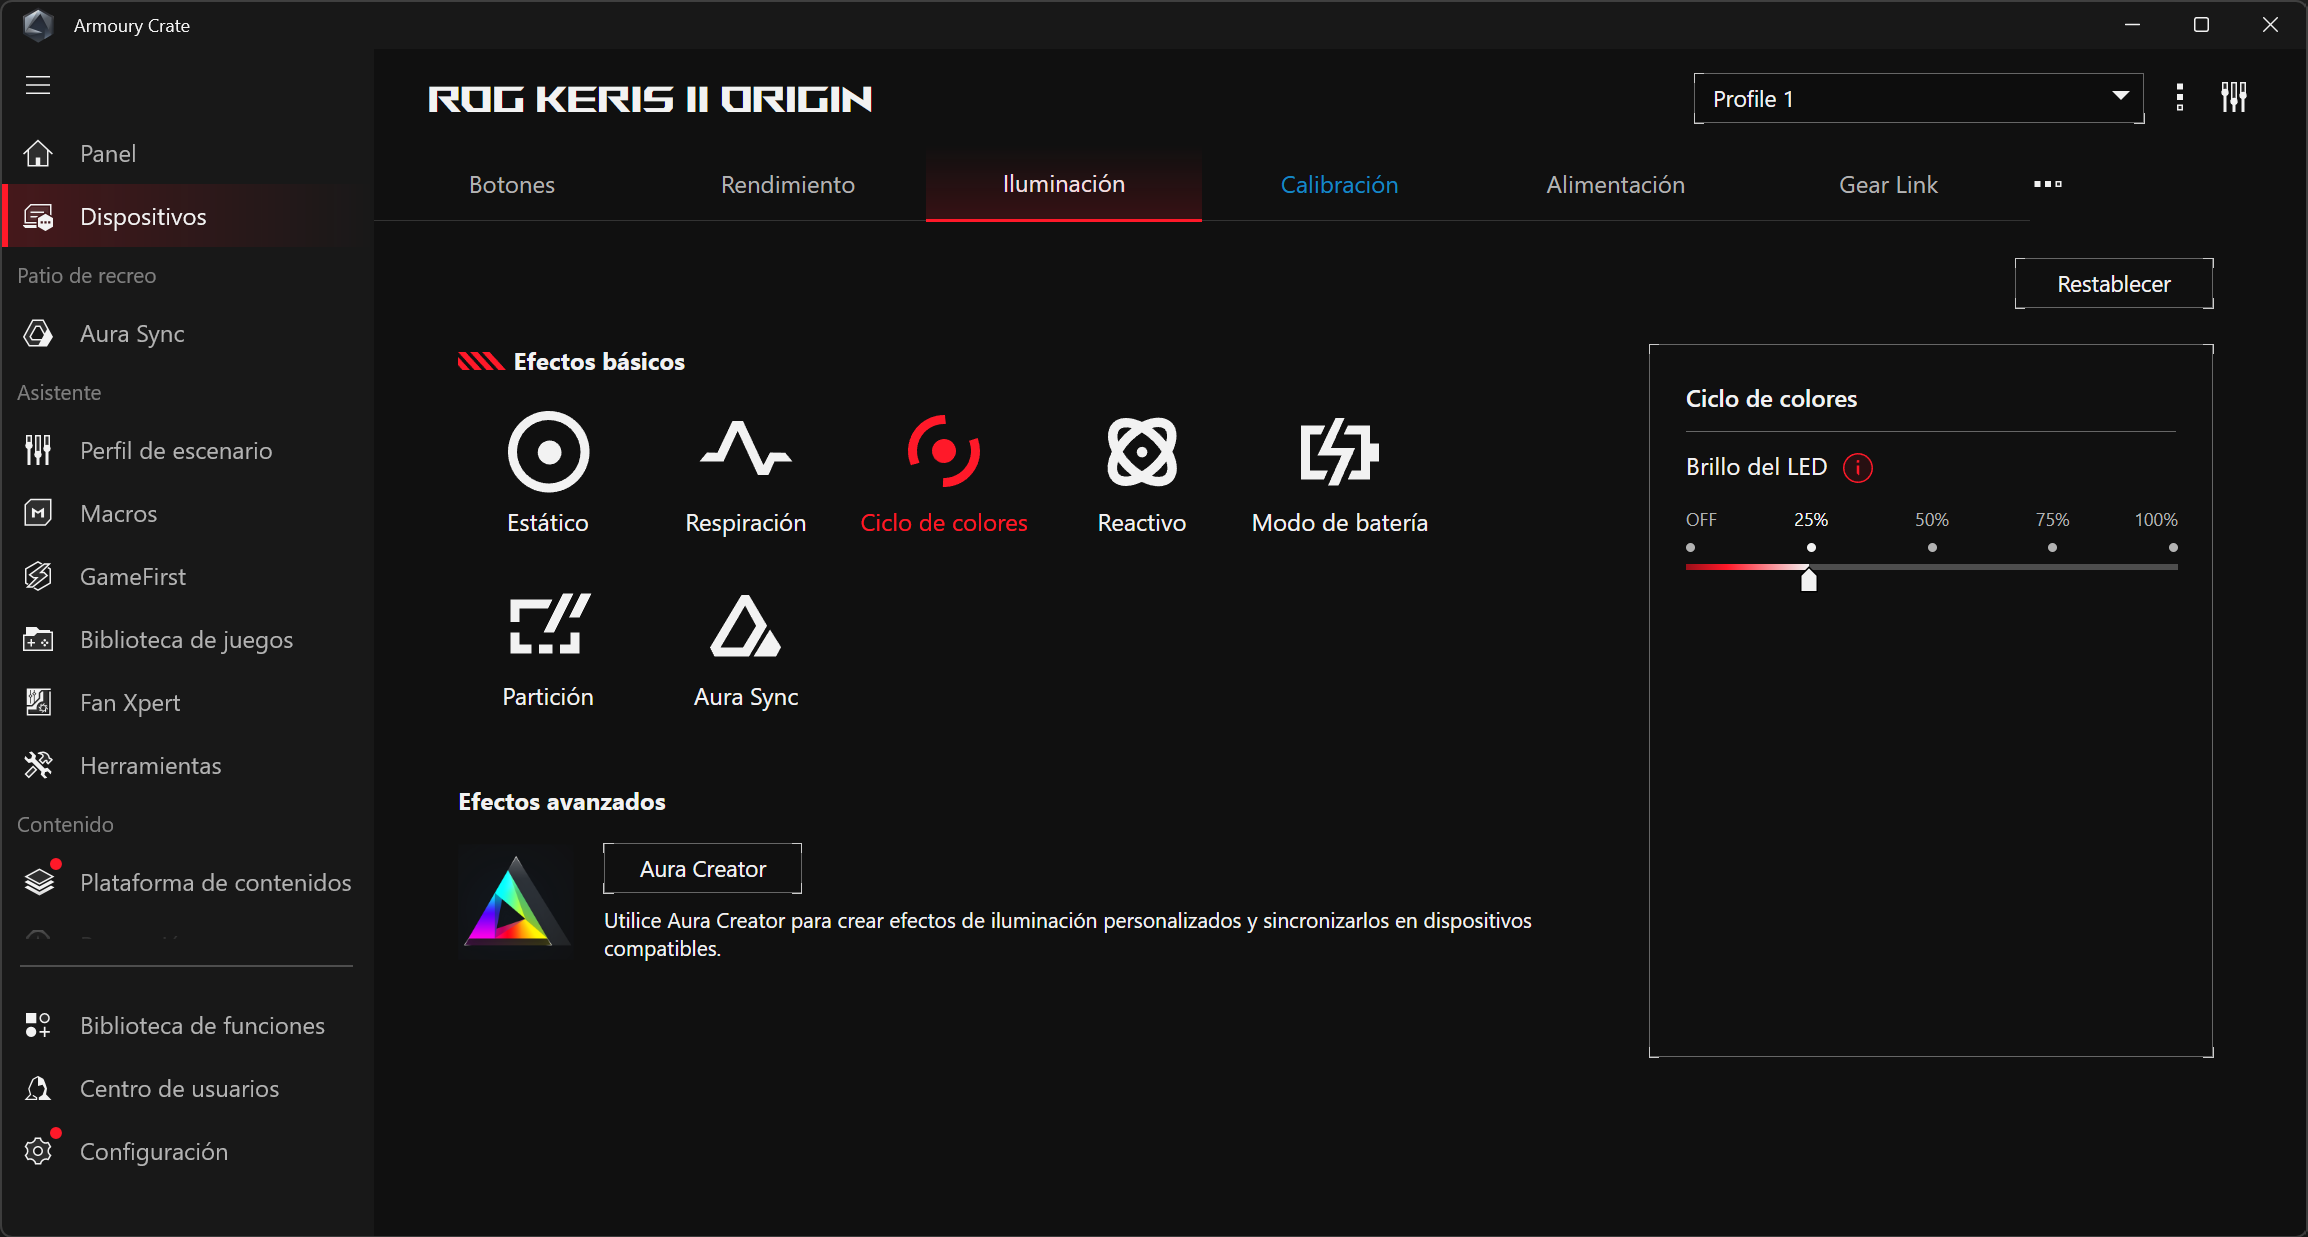The height and width of the screenshot is (1237, 2308).
Task: Open Biblioteca de juegos in sidebar
Action: [187, 640]
